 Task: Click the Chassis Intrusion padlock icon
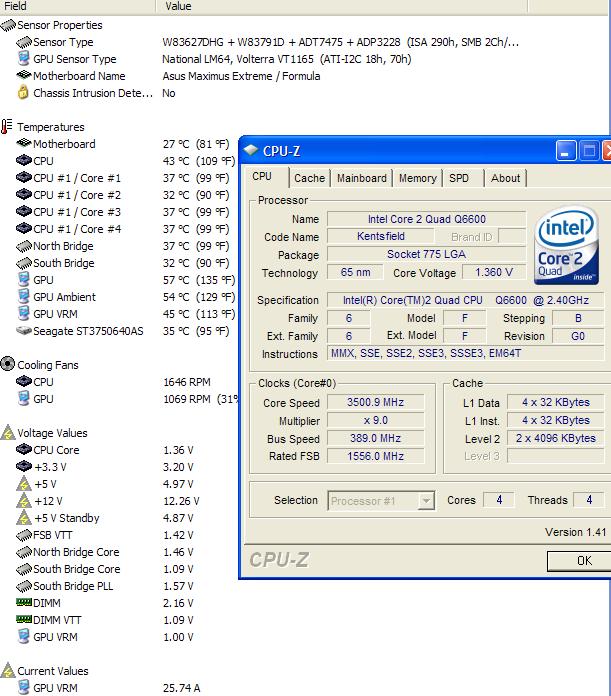23,92
